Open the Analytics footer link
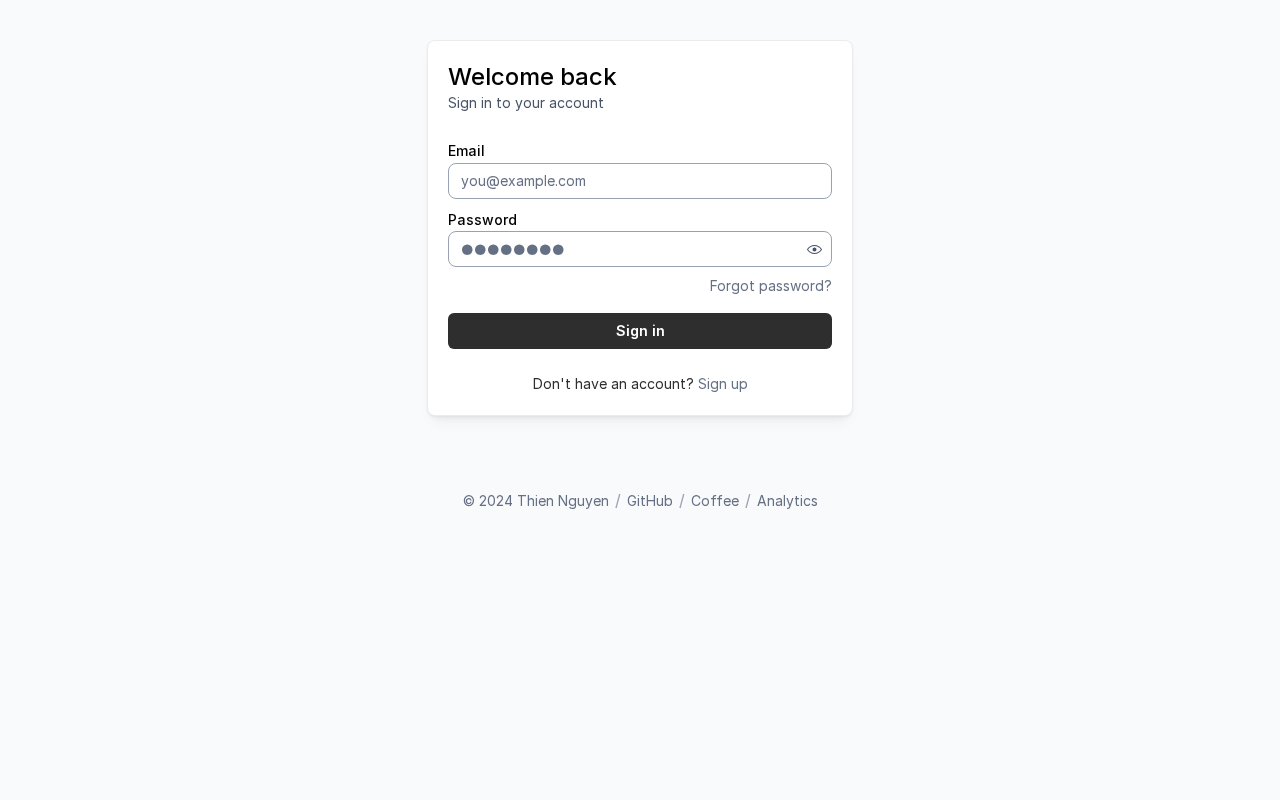This screenshot has width=1280, height=800. 787,501
